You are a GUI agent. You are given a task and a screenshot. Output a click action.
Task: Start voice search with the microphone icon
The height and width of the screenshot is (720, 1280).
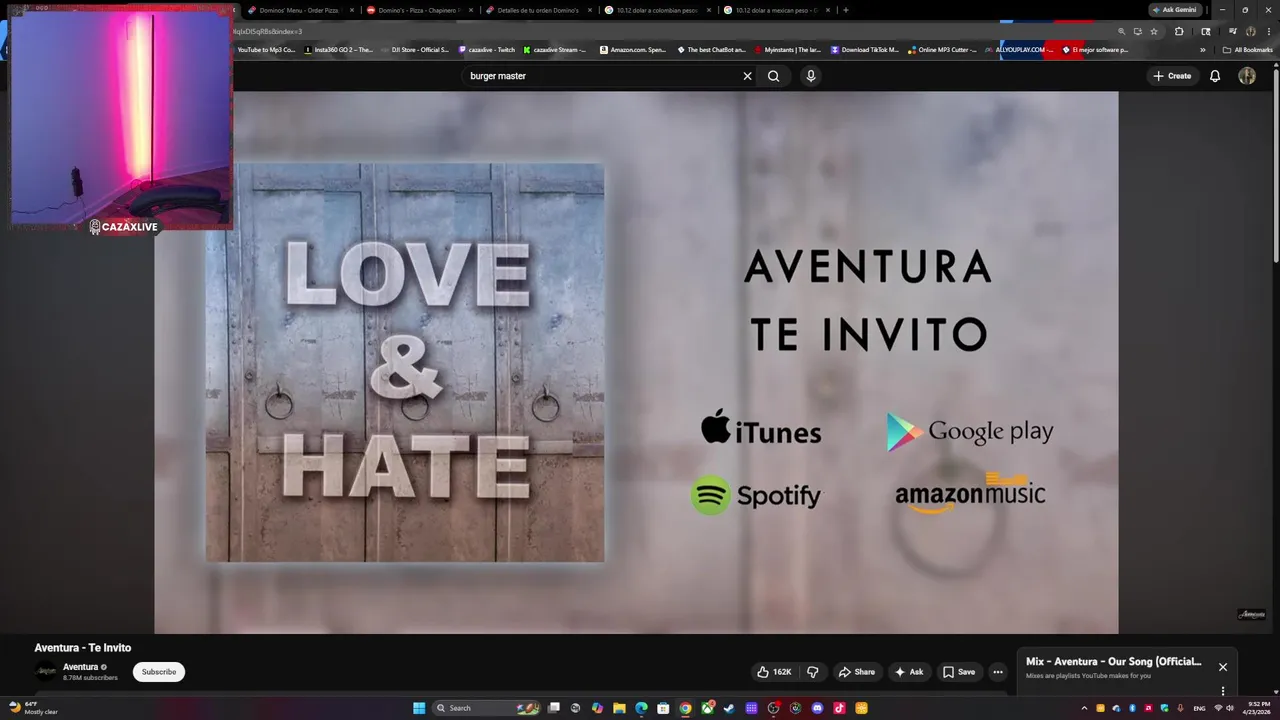click(x=811, y=76)
